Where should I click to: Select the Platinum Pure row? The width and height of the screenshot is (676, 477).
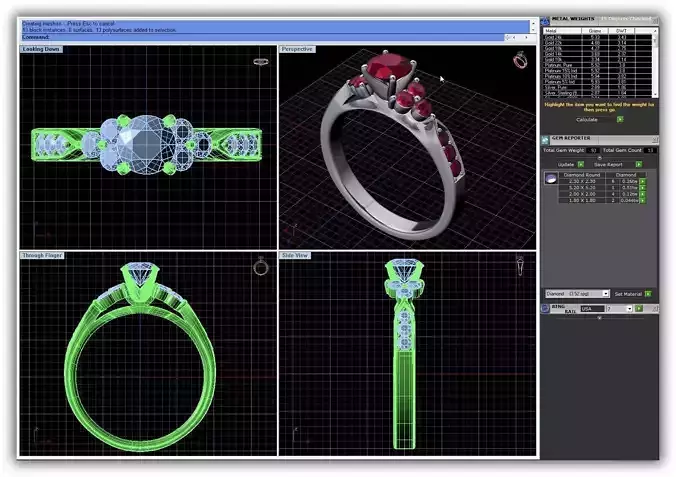pyautogui.click(x=597, y=65)
